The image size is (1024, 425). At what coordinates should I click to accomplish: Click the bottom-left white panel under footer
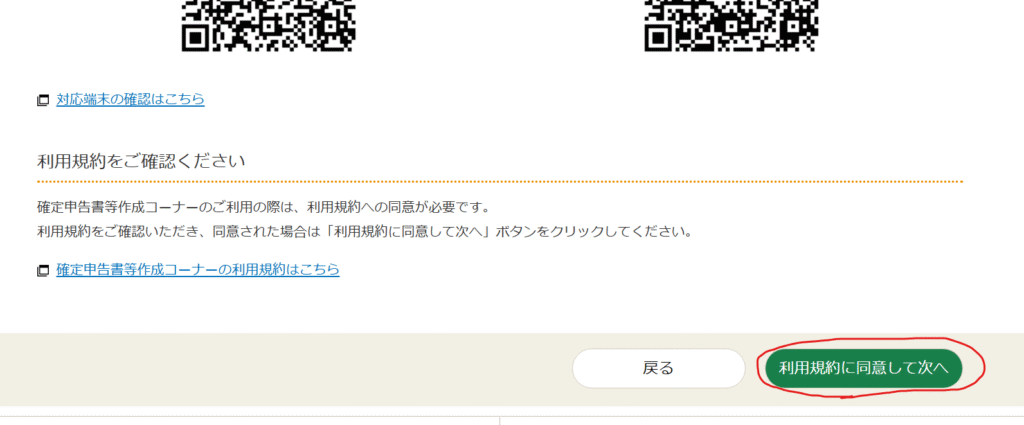(249, 421)
